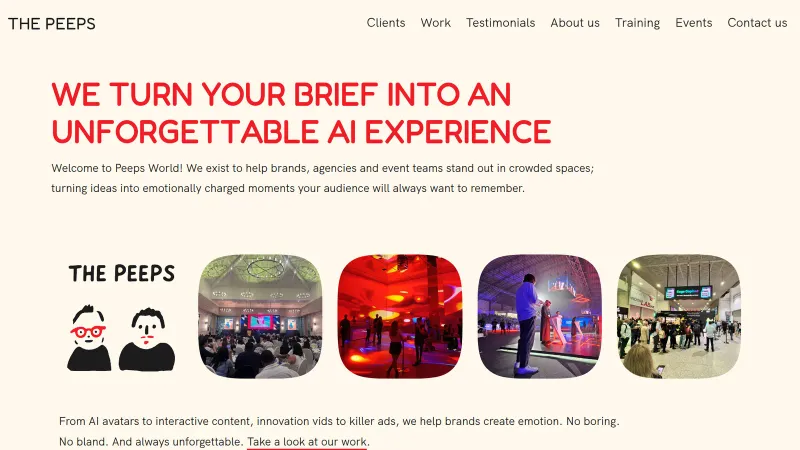Viewport: 800px width, 450px height.
Task: Open the photo of man in white on stage
Action: click(x=540, y=316)
